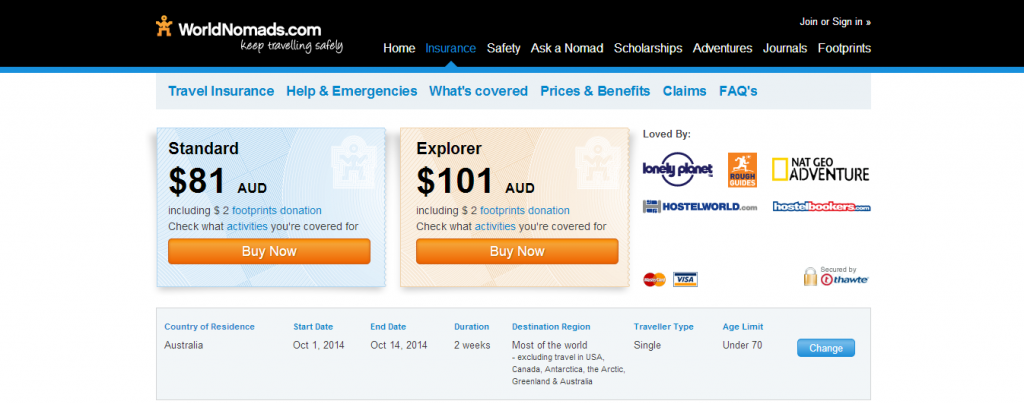Open the Insurance menu item
Viewport: 1024px width, 404px height.
point(451,48)
